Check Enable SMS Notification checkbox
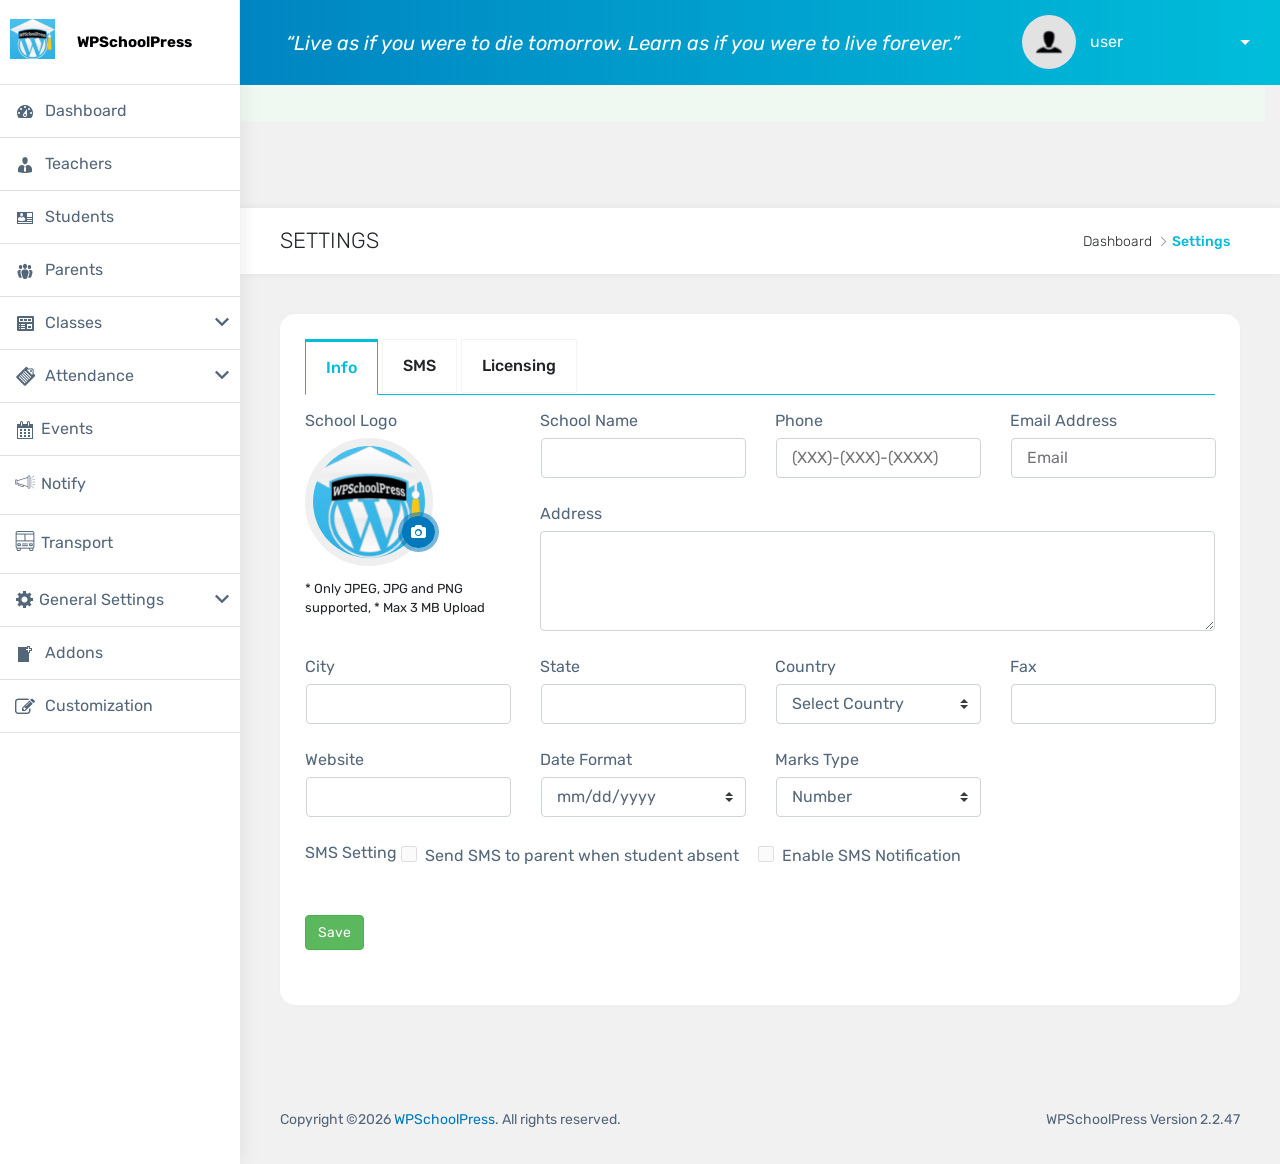Viewport: 1280px width, 1164px height. pyautogui.click(x=766, y=854)
